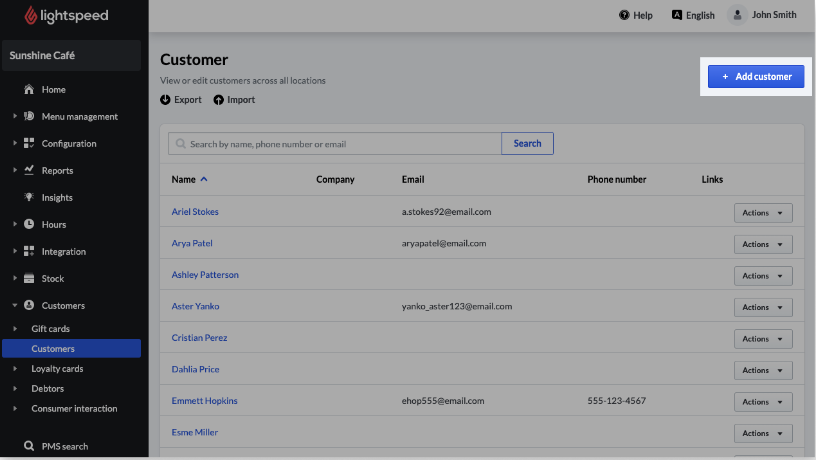Open Actions dropdown for Emmett Hopkins
Screen dimensions: 816x460
point(763,401)
